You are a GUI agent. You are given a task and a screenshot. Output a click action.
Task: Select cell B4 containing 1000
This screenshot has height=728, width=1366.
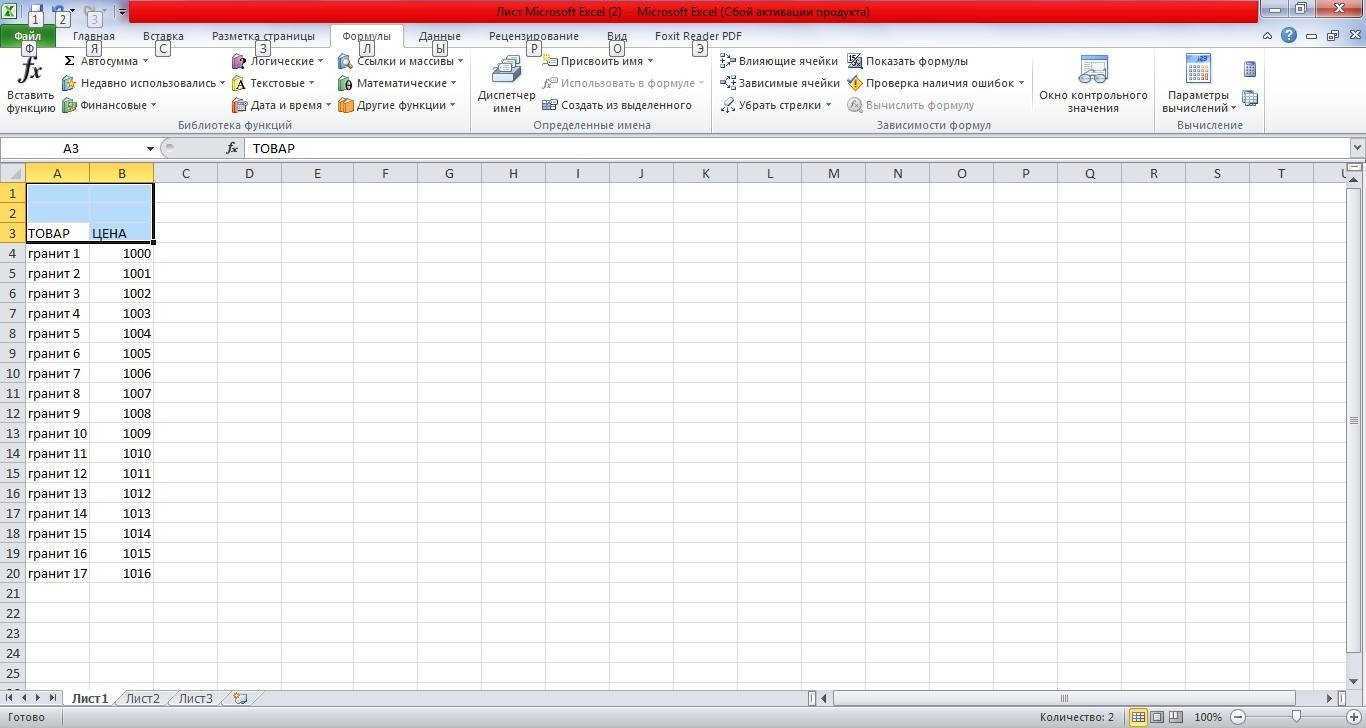pos(121,253)
